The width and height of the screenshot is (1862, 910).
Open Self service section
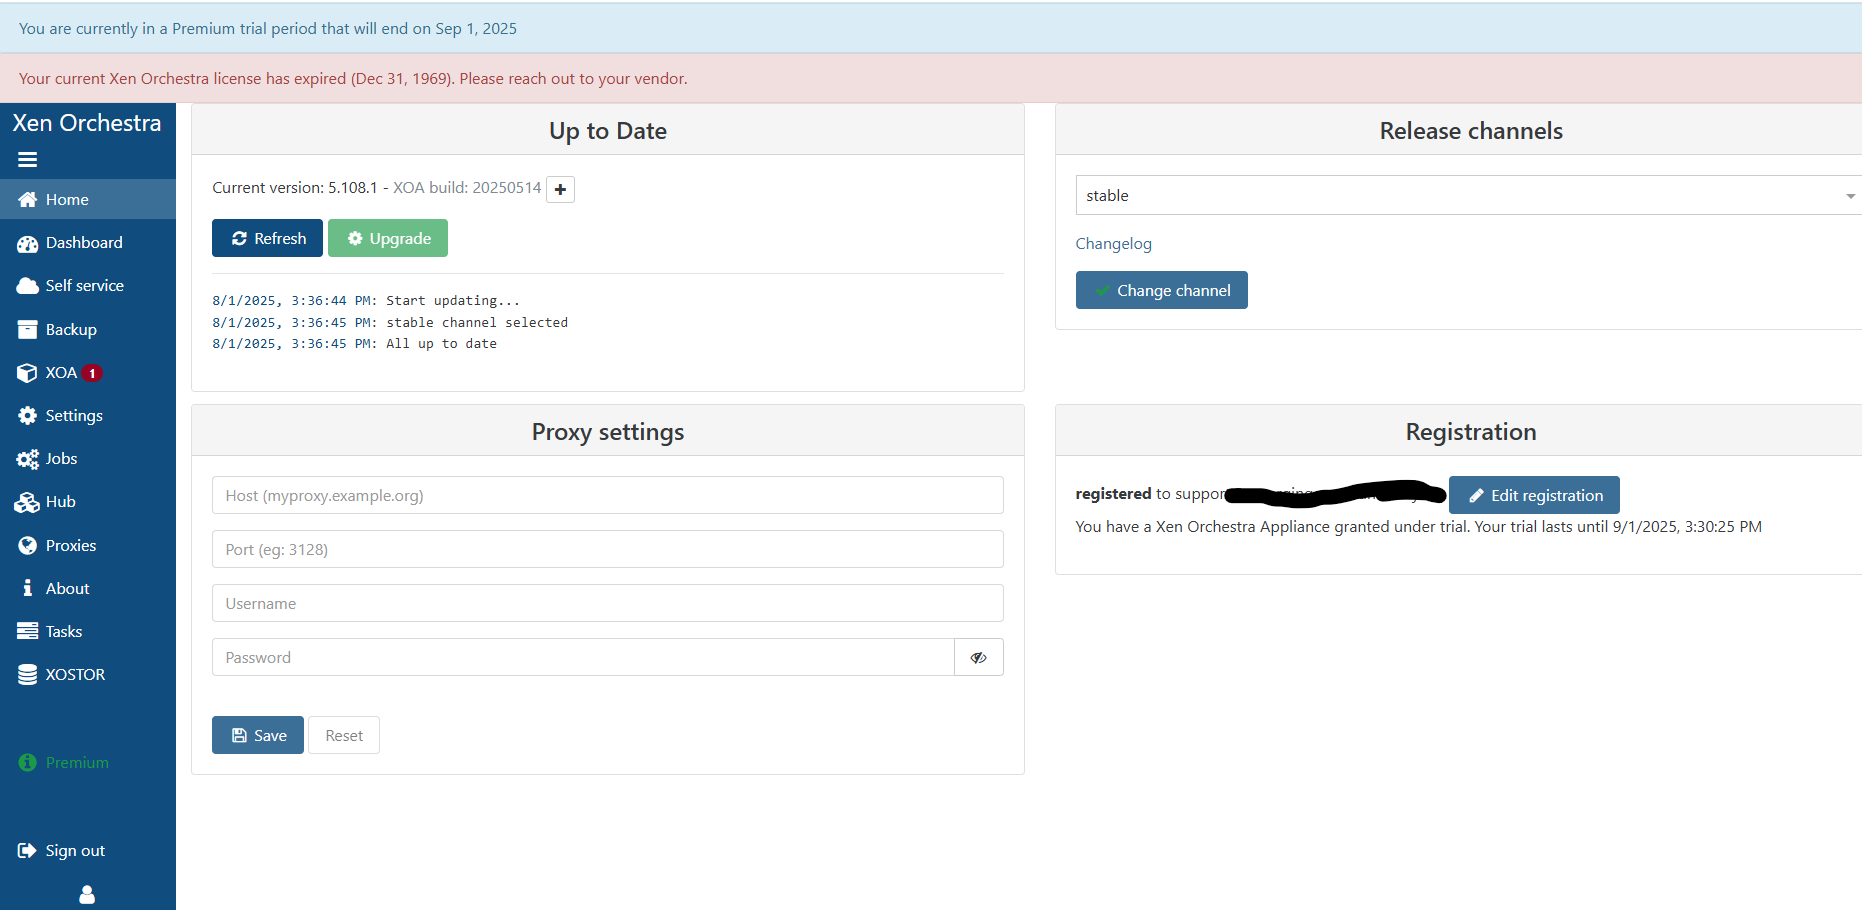click(x=88, y=286)
